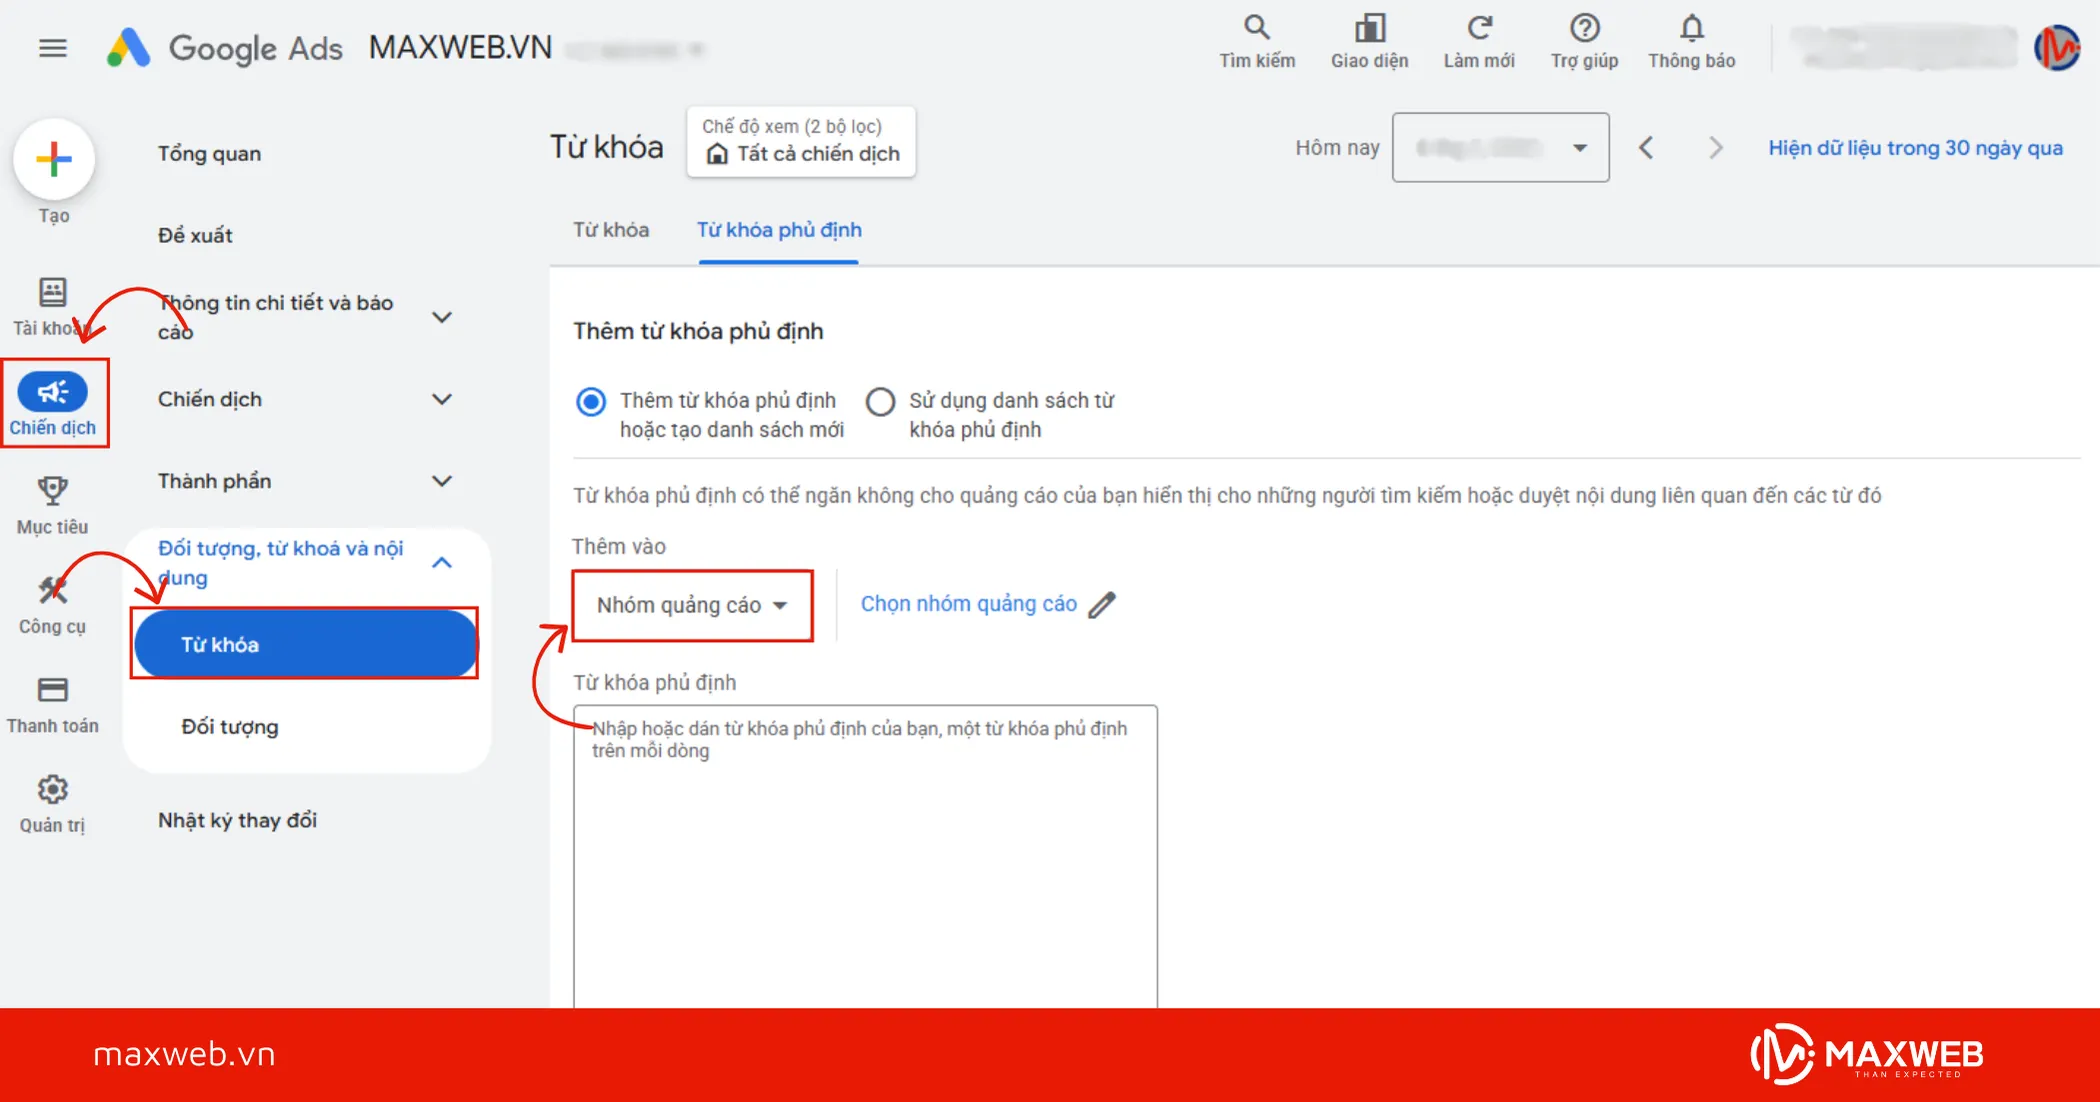Open the date range dropdown
The width and height of the screenshot is (2100, 1102).
(1500, 148)
